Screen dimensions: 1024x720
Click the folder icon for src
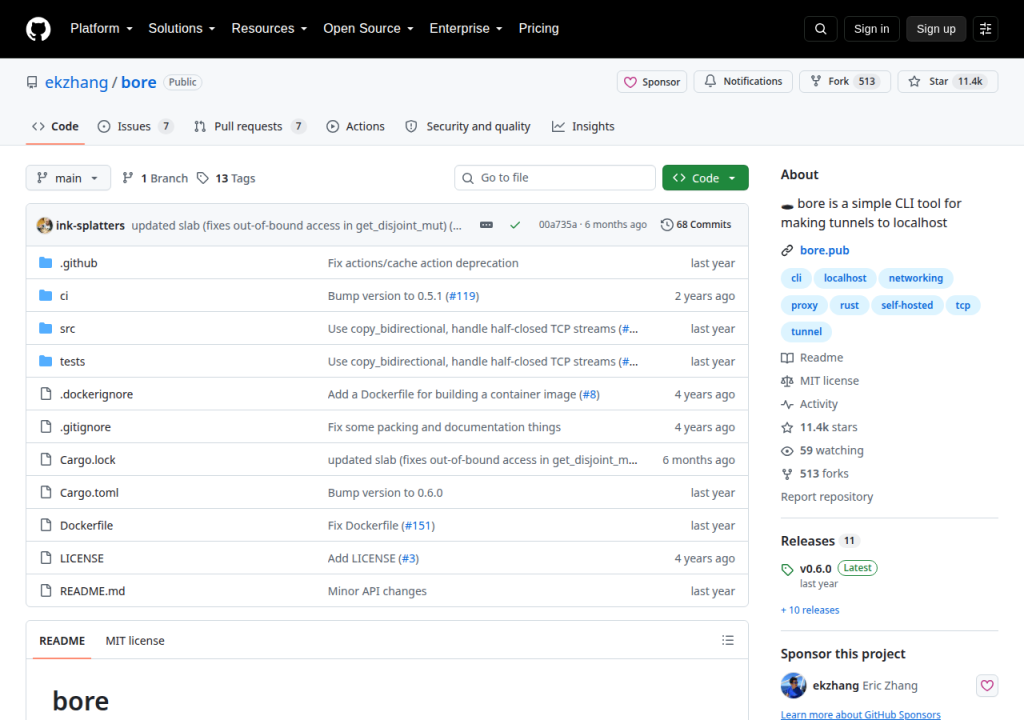click(46, 328)
